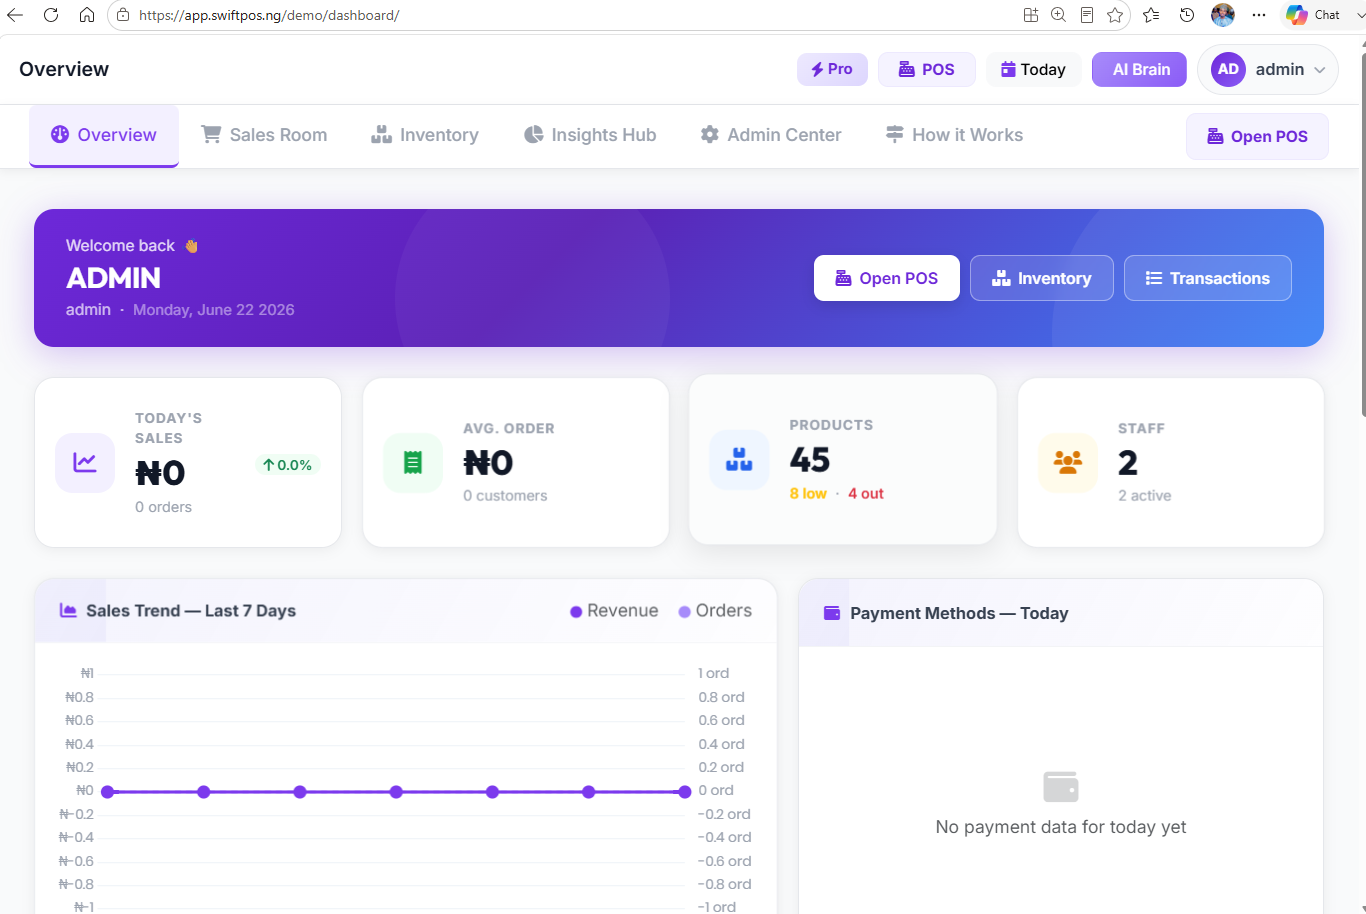Image resolution: width=1366 pixels, height=914 pixels.
Task: Click the Products boxes icon
Action: pyautogui.click(x=739, y=460)
